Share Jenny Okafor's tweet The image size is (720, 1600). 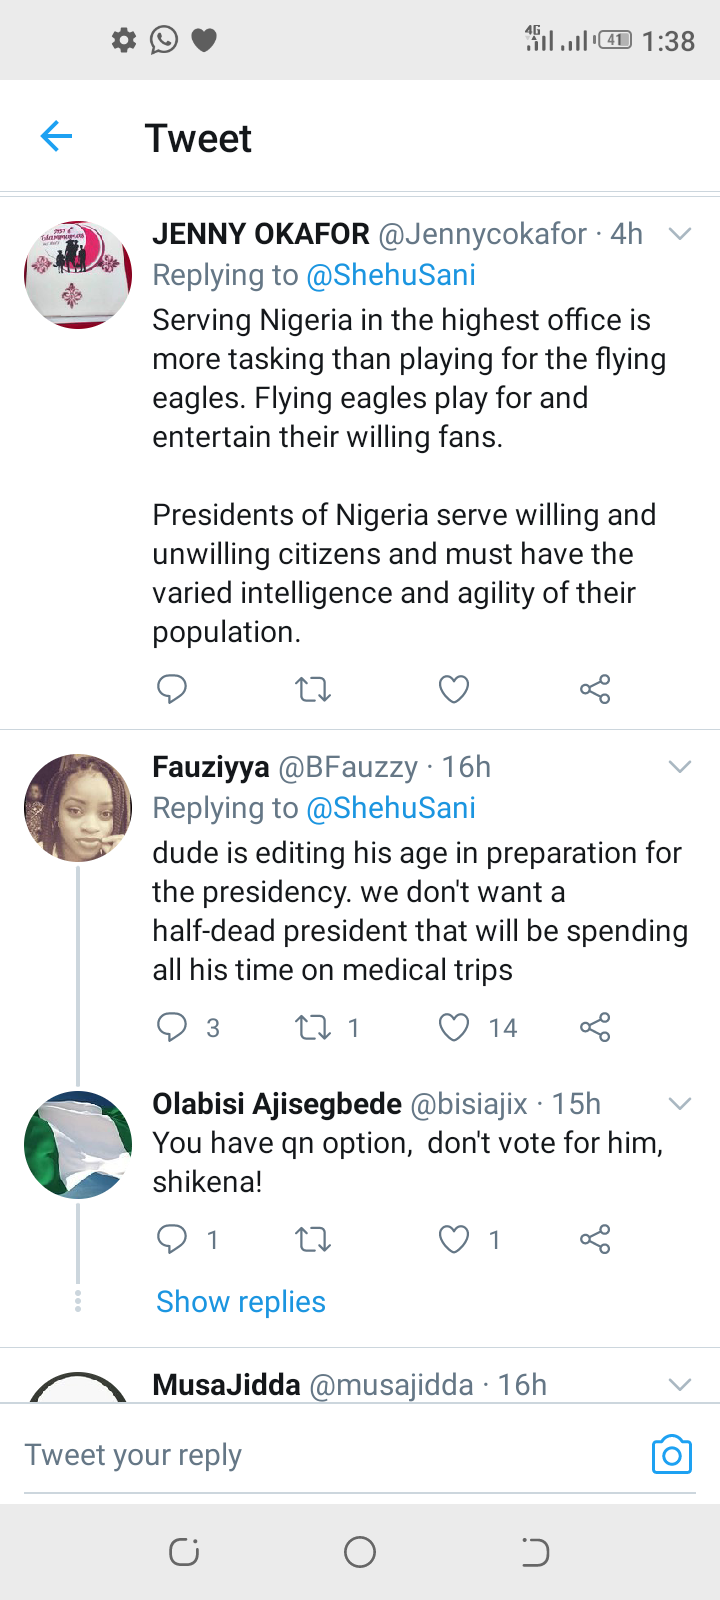click(x=595, y=689)
